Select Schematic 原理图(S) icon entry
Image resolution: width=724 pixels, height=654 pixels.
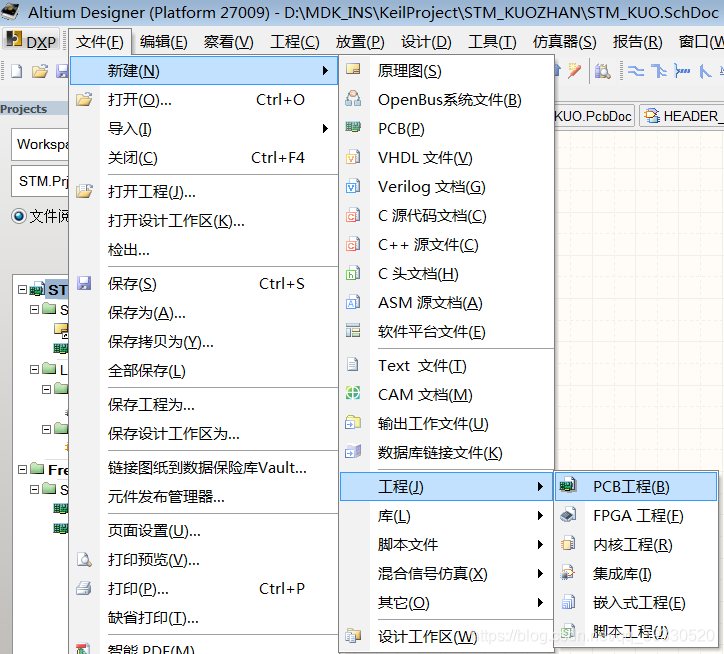(353, 70)
